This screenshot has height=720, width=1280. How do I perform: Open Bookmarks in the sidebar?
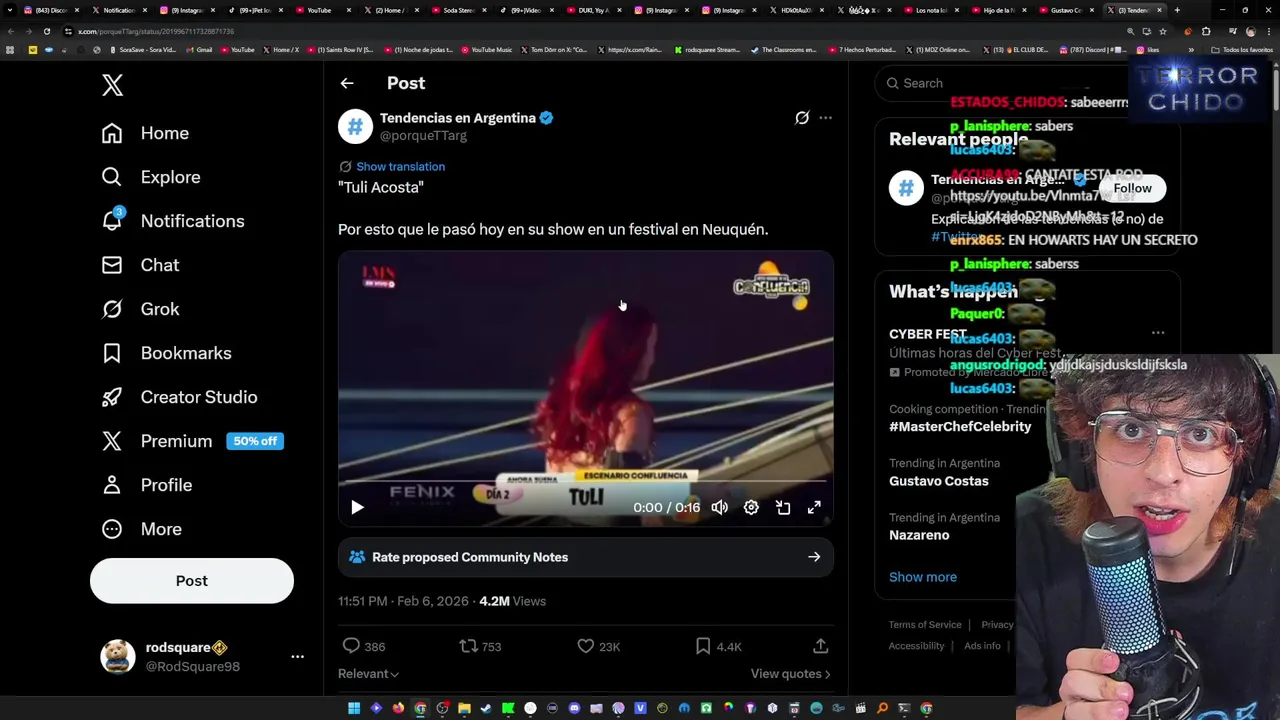pyautogui.click(x=166, y=353)
